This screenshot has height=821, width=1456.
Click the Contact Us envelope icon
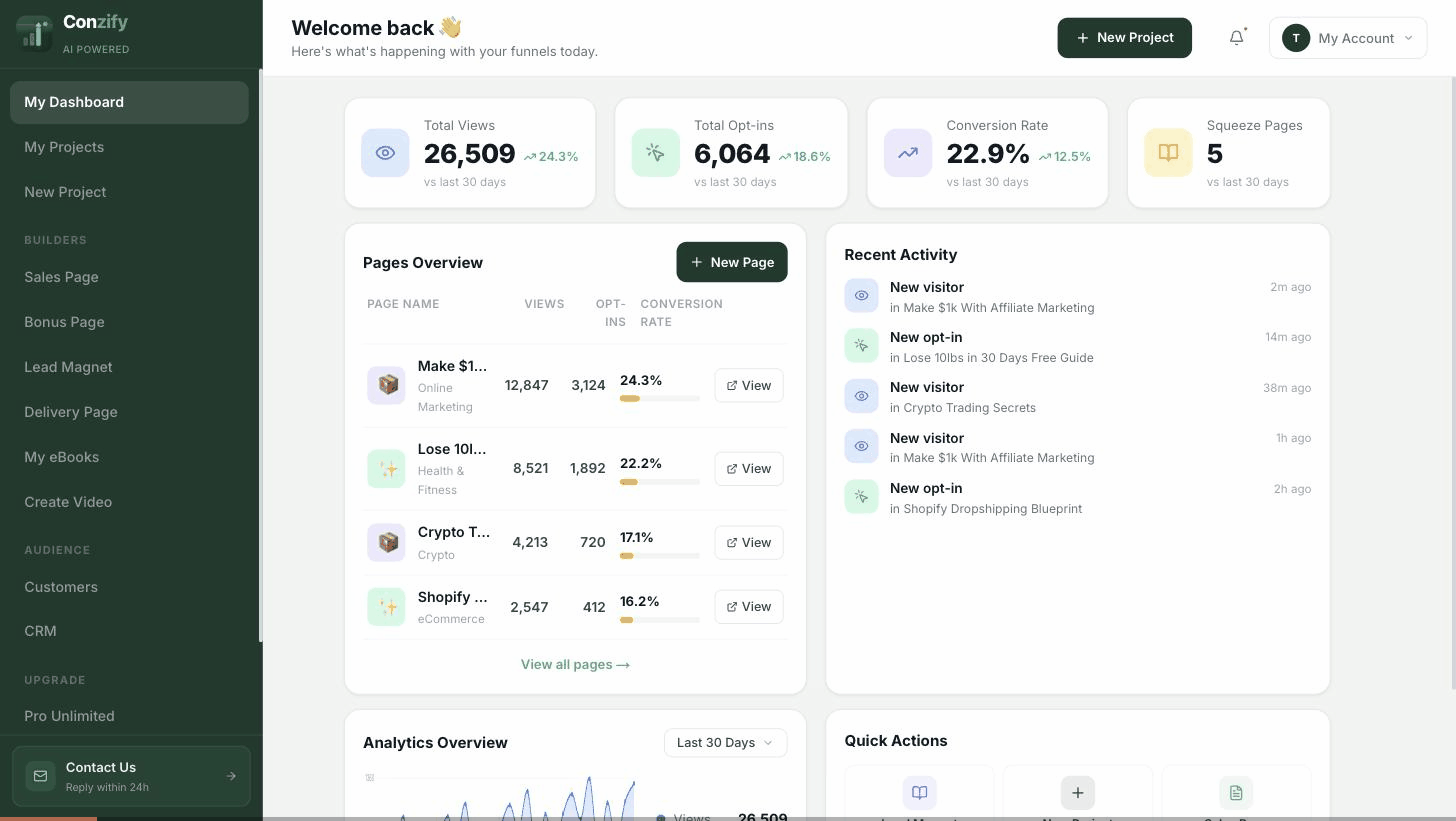coord(40,776)
